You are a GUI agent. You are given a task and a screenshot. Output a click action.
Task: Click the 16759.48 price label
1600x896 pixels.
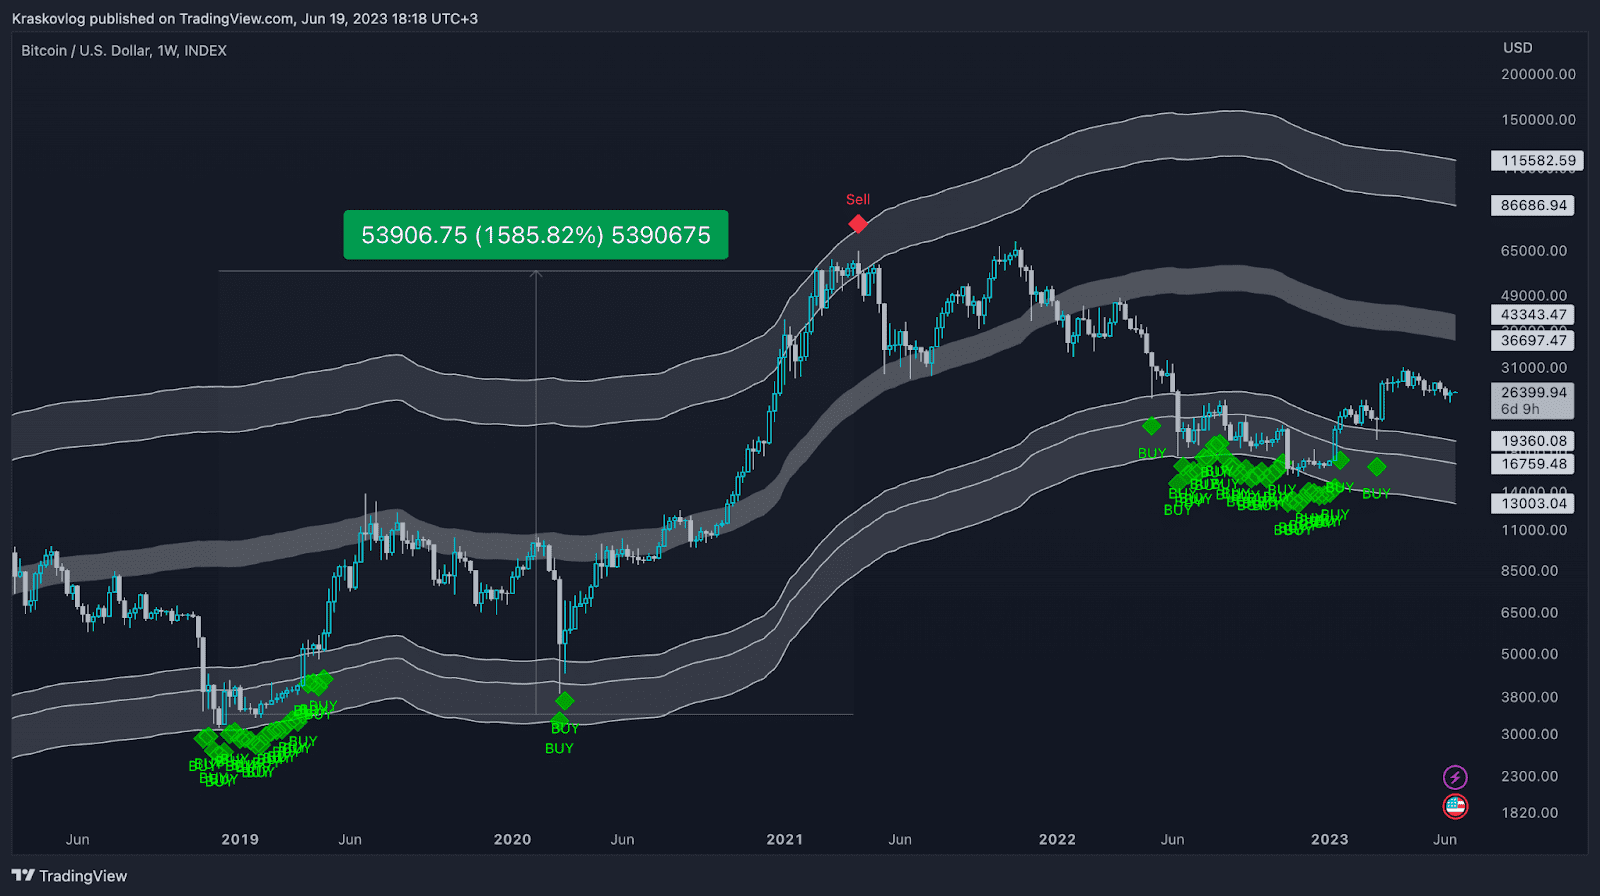pos(1534,463)
